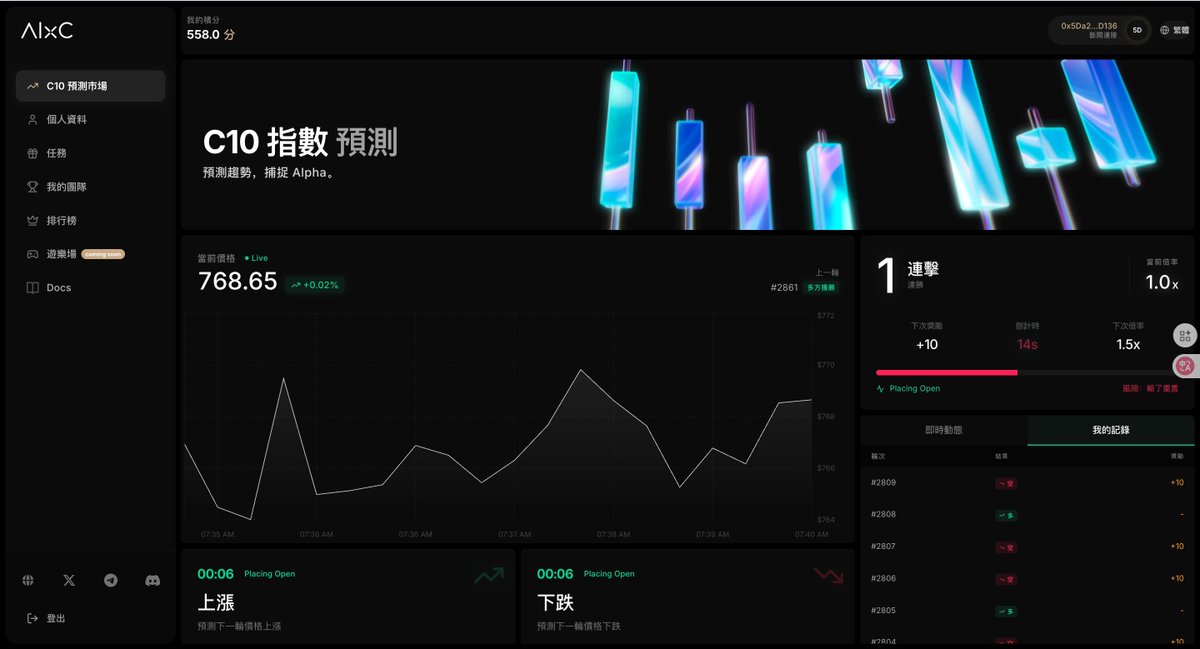
Task: Click the +10 reward in row #2809
Action: (x=1177, y=483)
